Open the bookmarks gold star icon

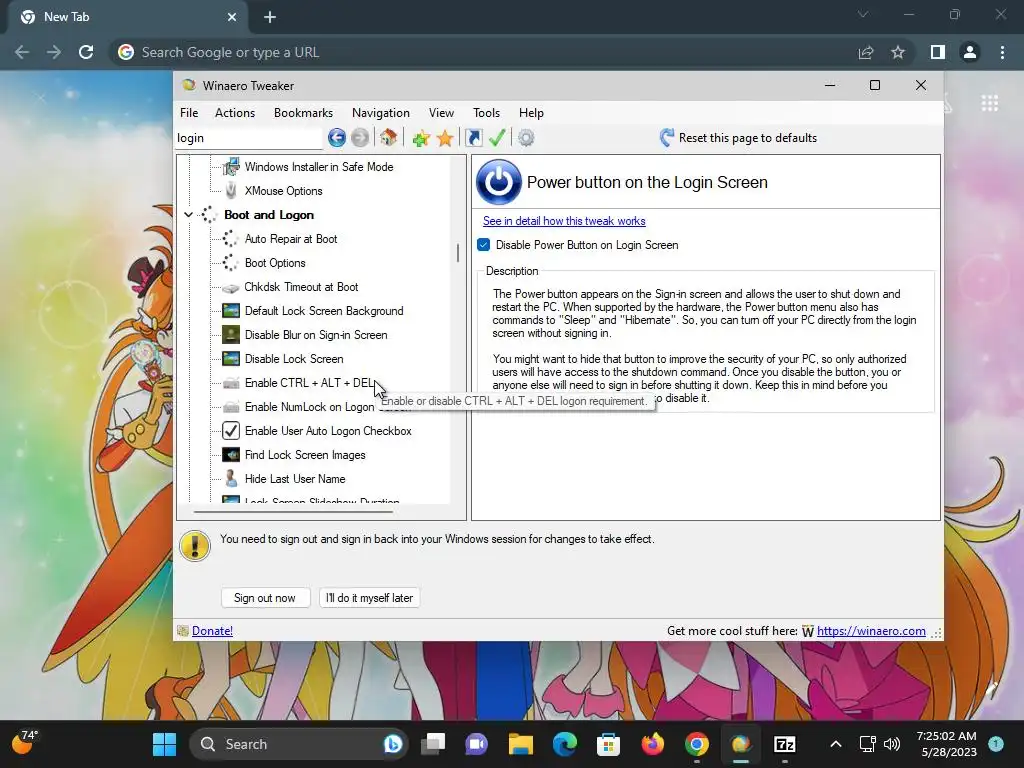pyautogui.click(x=445, y=138)
